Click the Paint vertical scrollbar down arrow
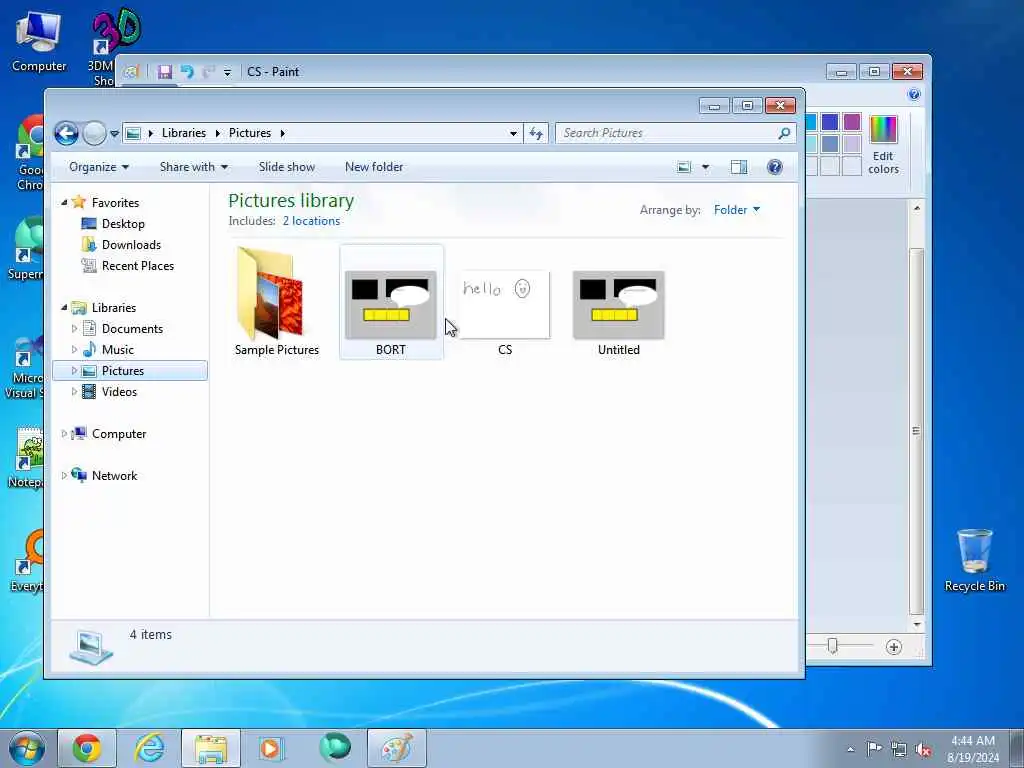1024x768 pixels. tap(917, 625)
